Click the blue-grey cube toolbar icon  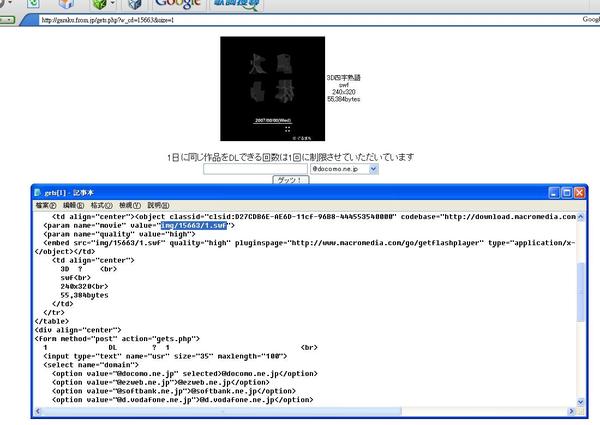pos(135,4)
